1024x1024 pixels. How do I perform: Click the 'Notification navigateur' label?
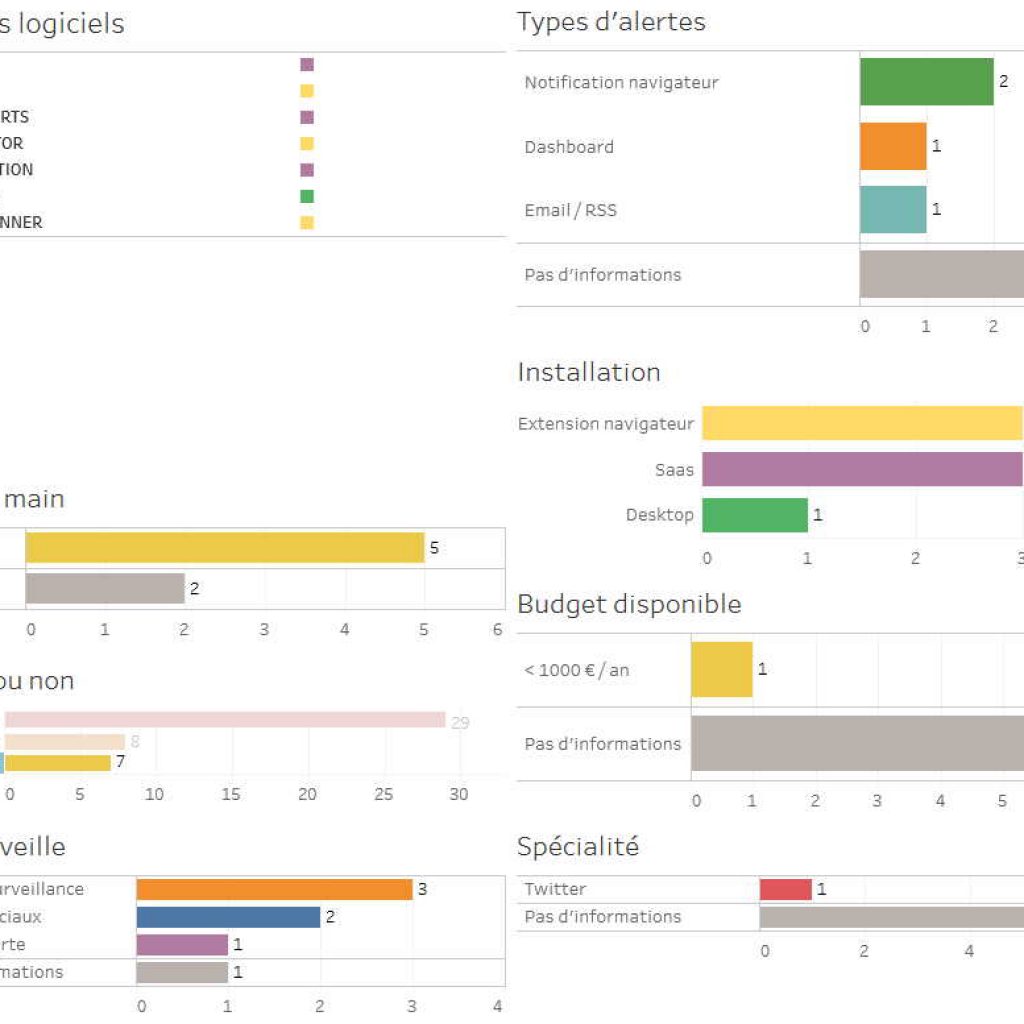point(621,83)
